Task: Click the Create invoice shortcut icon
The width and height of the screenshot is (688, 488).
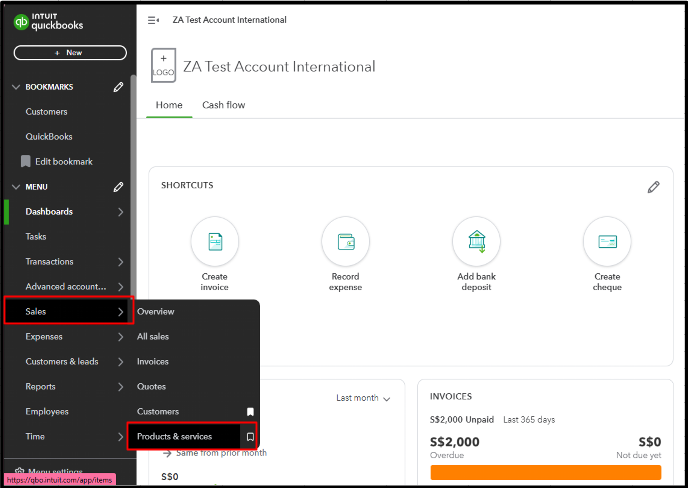Action: [215, 241]
